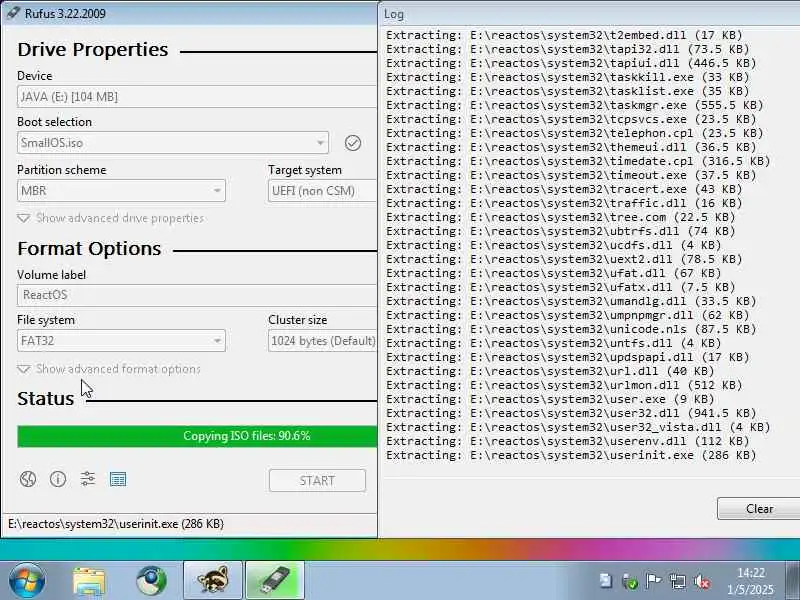The width and height of the screenshot is (800, 600).
Task: Click log line for tree.com (22.5 KB)
Action: coord(560,217)
